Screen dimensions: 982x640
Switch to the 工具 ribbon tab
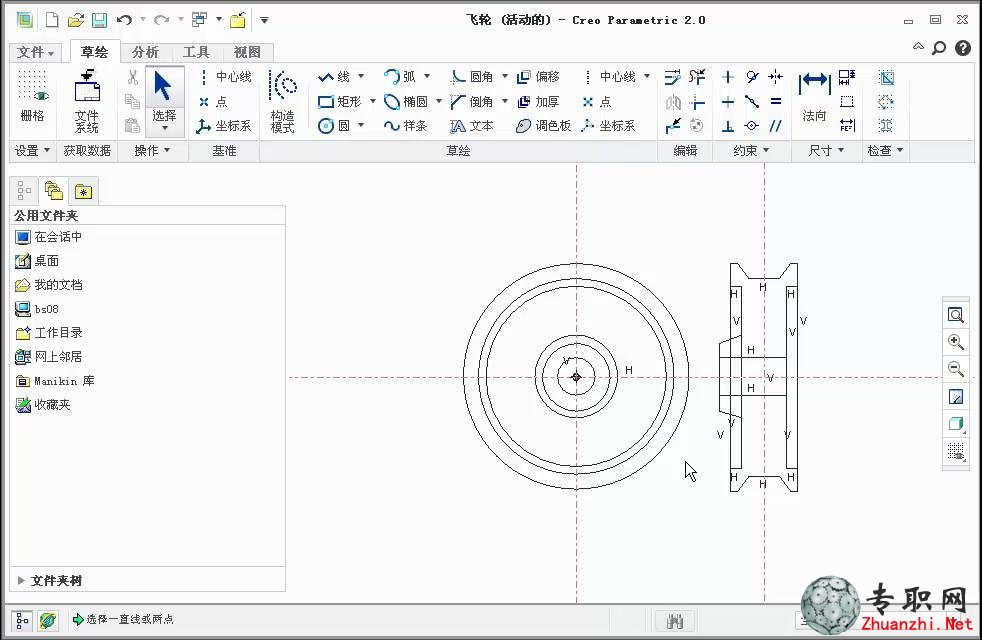click(196, 52)
